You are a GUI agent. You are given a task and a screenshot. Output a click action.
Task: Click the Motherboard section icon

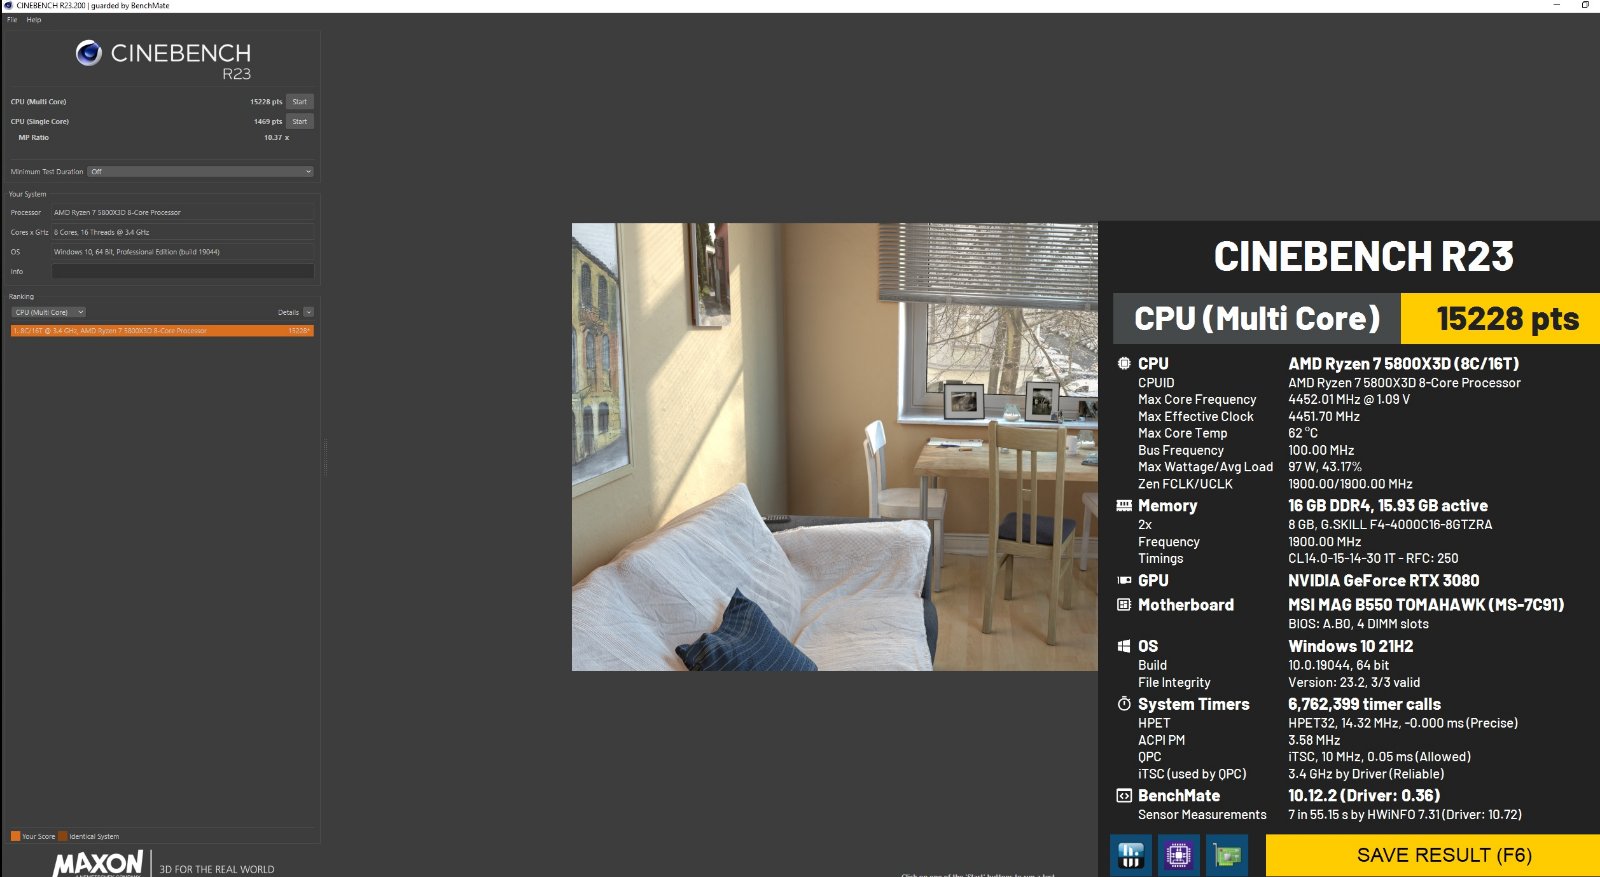coord(1124,605)
